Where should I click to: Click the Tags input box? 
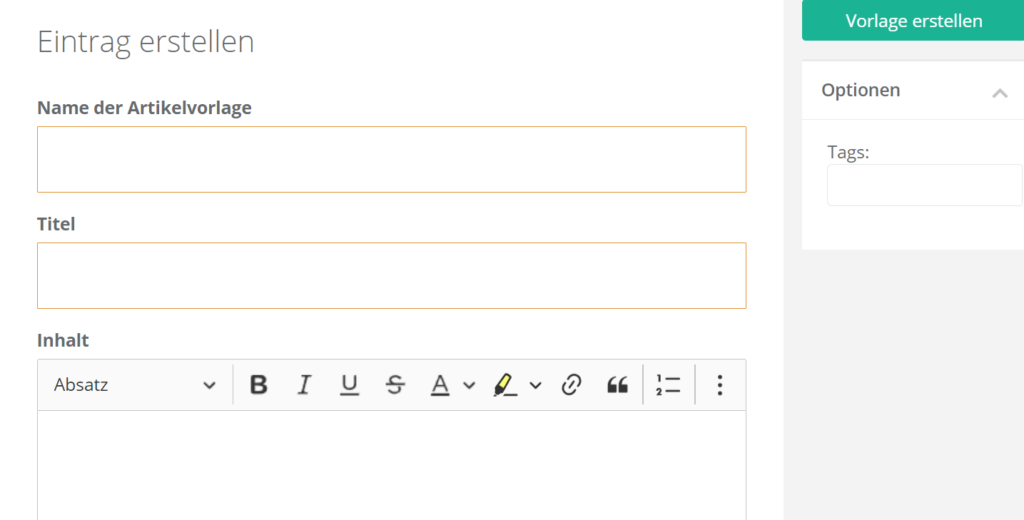coord(924,185)
